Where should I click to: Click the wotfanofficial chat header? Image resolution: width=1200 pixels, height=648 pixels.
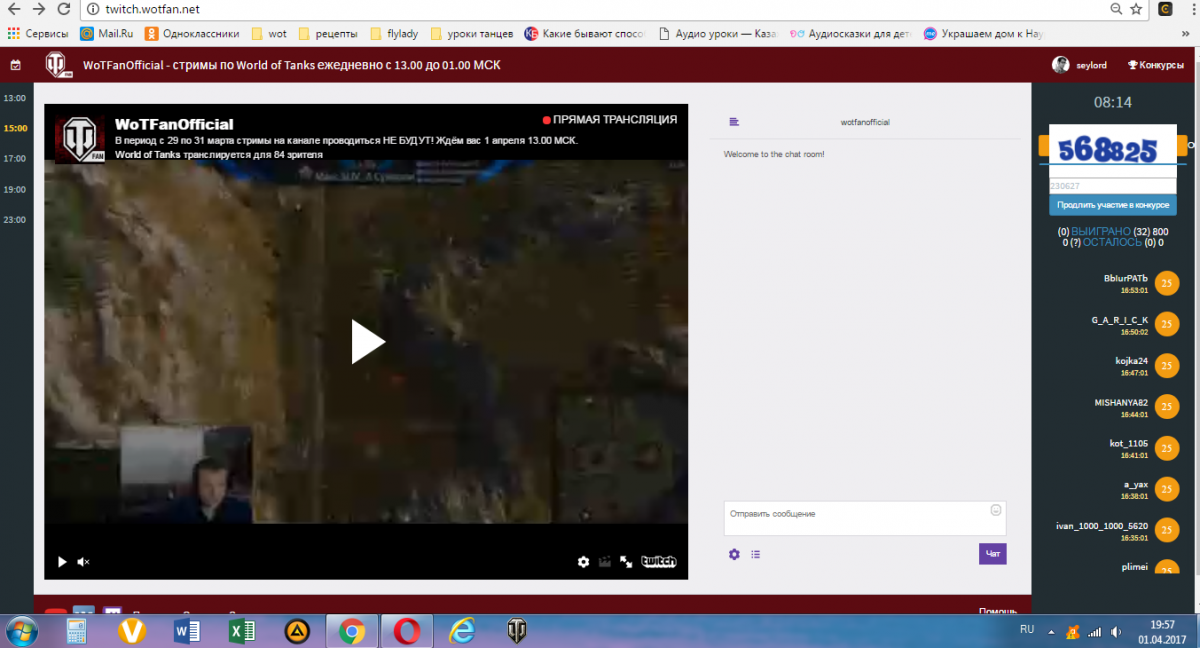[x=865, y=122]
